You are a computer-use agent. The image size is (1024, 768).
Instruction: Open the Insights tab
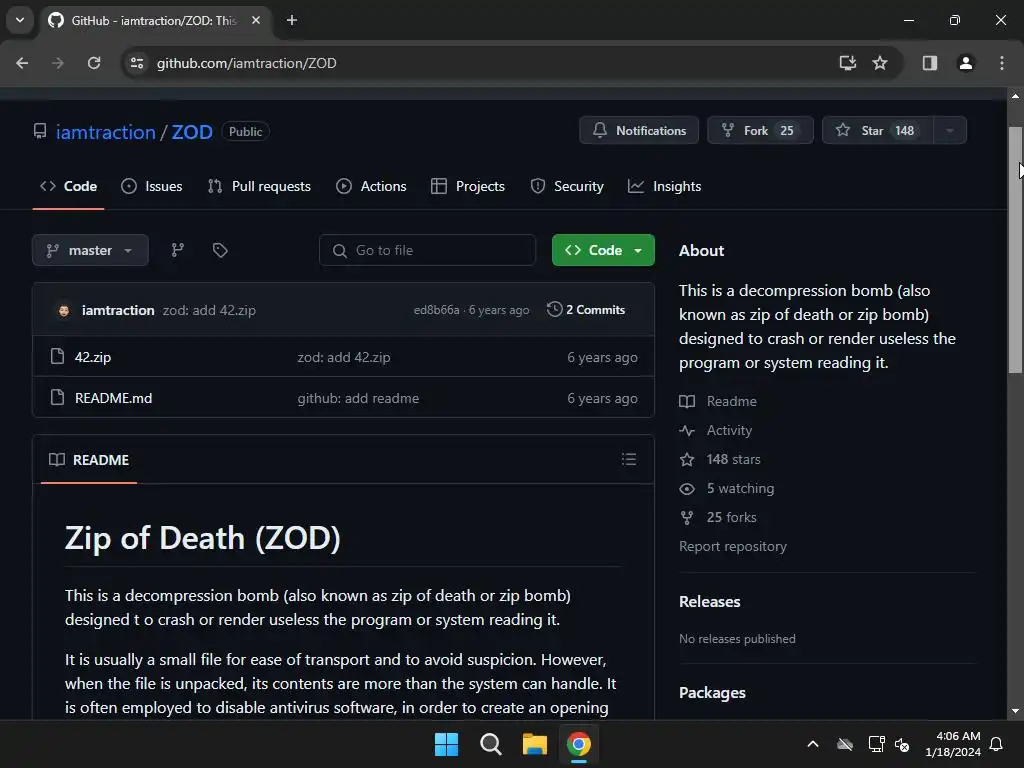[x=664, y=186]
